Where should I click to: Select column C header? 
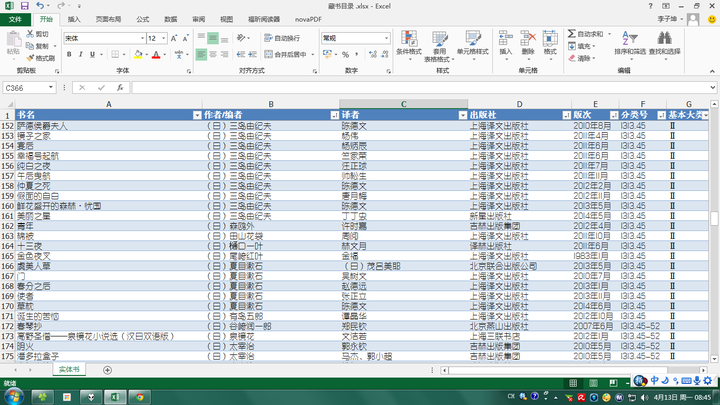pyautogui.click(x=404, y=104)
